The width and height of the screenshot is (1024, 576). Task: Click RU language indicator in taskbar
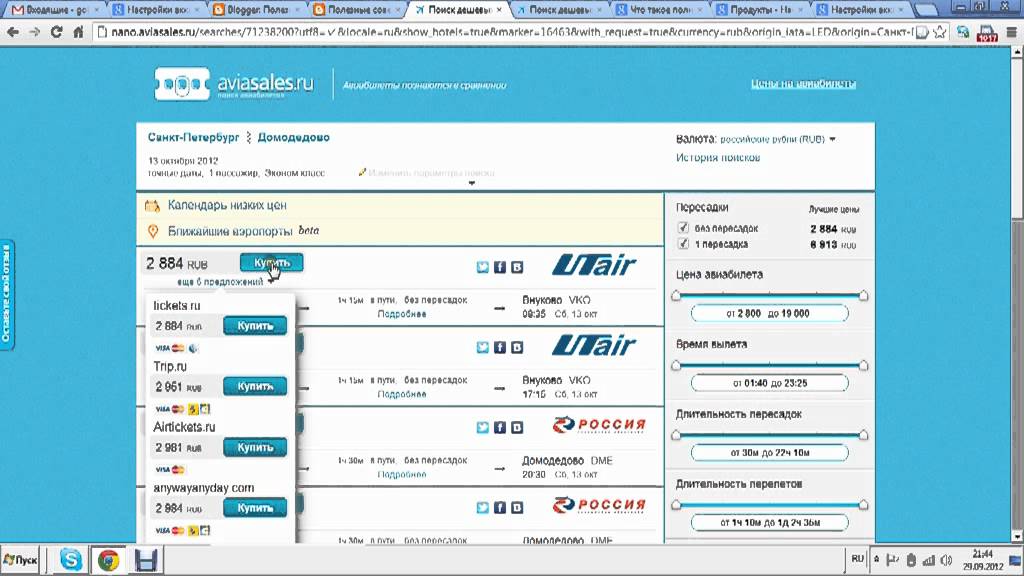pyautogui.click(x=857, y=559)
